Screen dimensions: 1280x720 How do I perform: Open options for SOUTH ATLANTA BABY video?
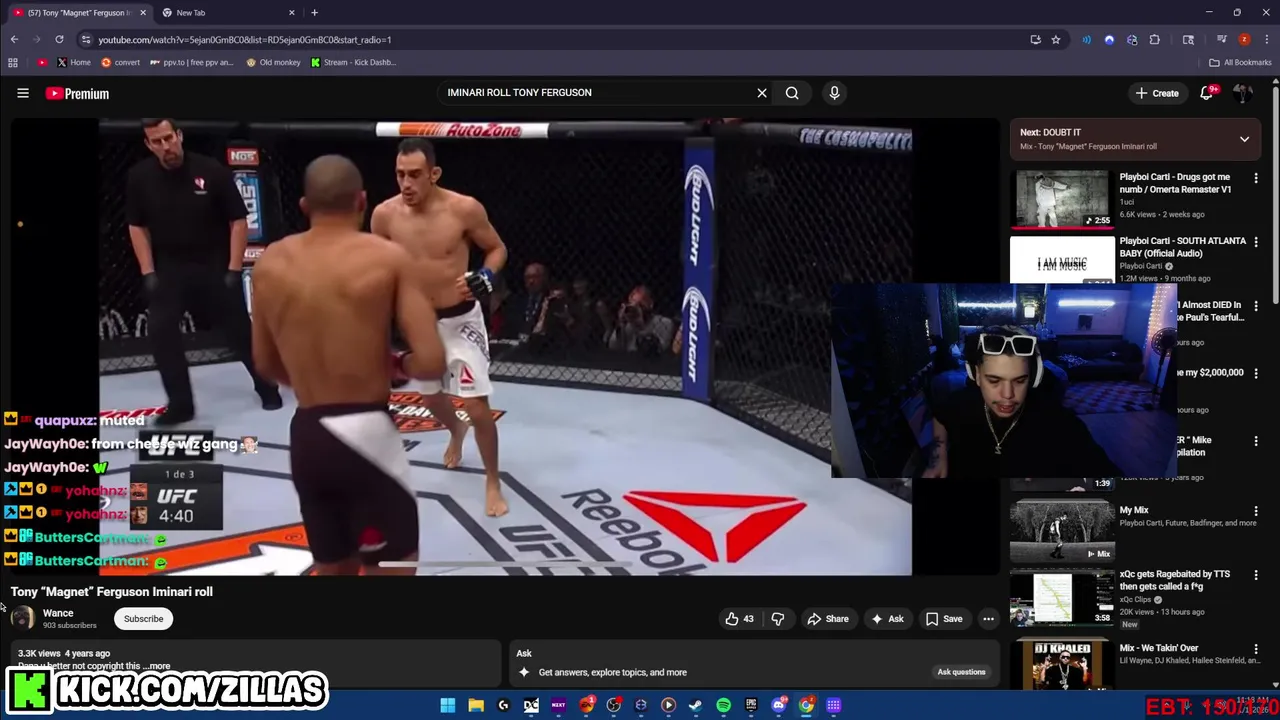pyautogui.click(x=1256, y=242)
